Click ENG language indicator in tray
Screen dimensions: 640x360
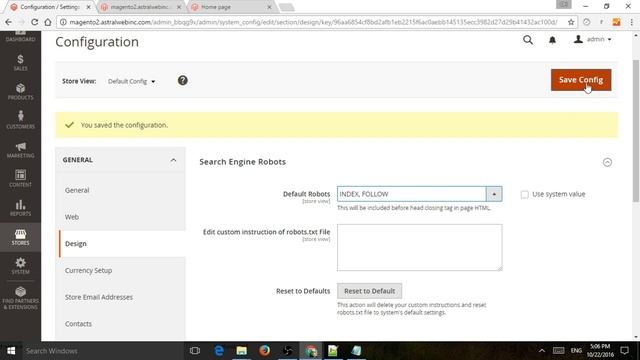point(576,351)
